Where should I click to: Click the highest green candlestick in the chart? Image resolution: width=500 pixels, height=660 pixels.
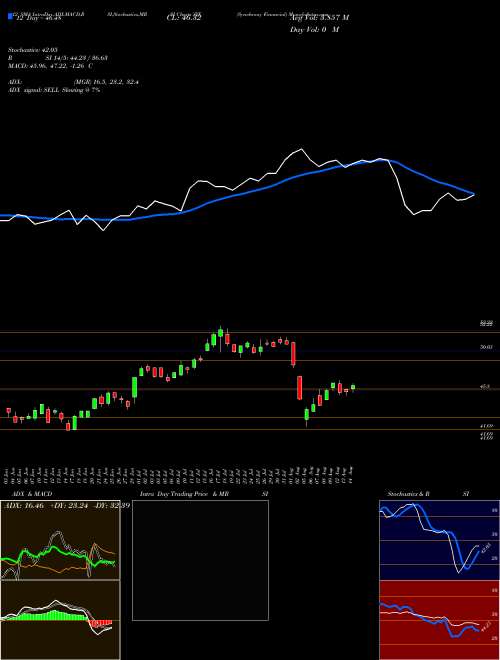[221, 332]
